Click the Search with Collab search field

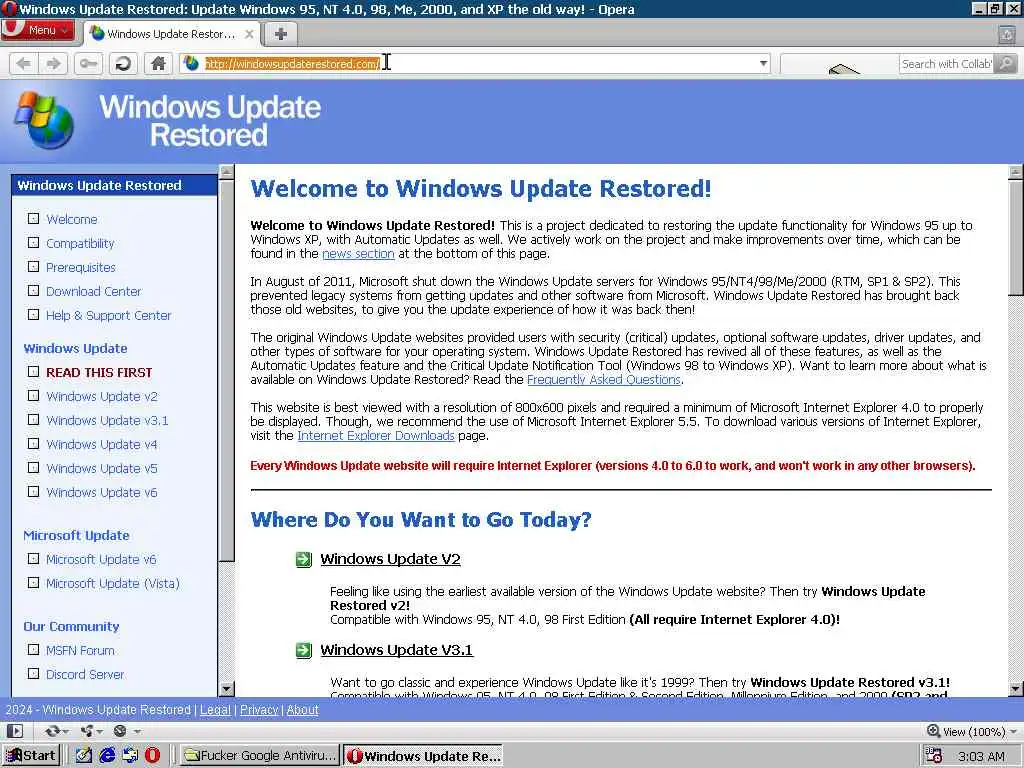(945, 63)
